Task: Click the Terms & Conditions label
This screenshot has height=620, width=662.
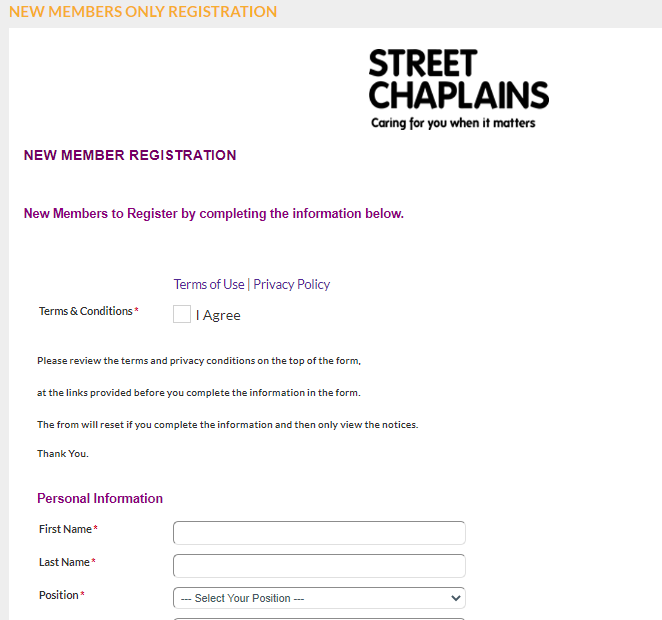Action: tap(89, 311)
